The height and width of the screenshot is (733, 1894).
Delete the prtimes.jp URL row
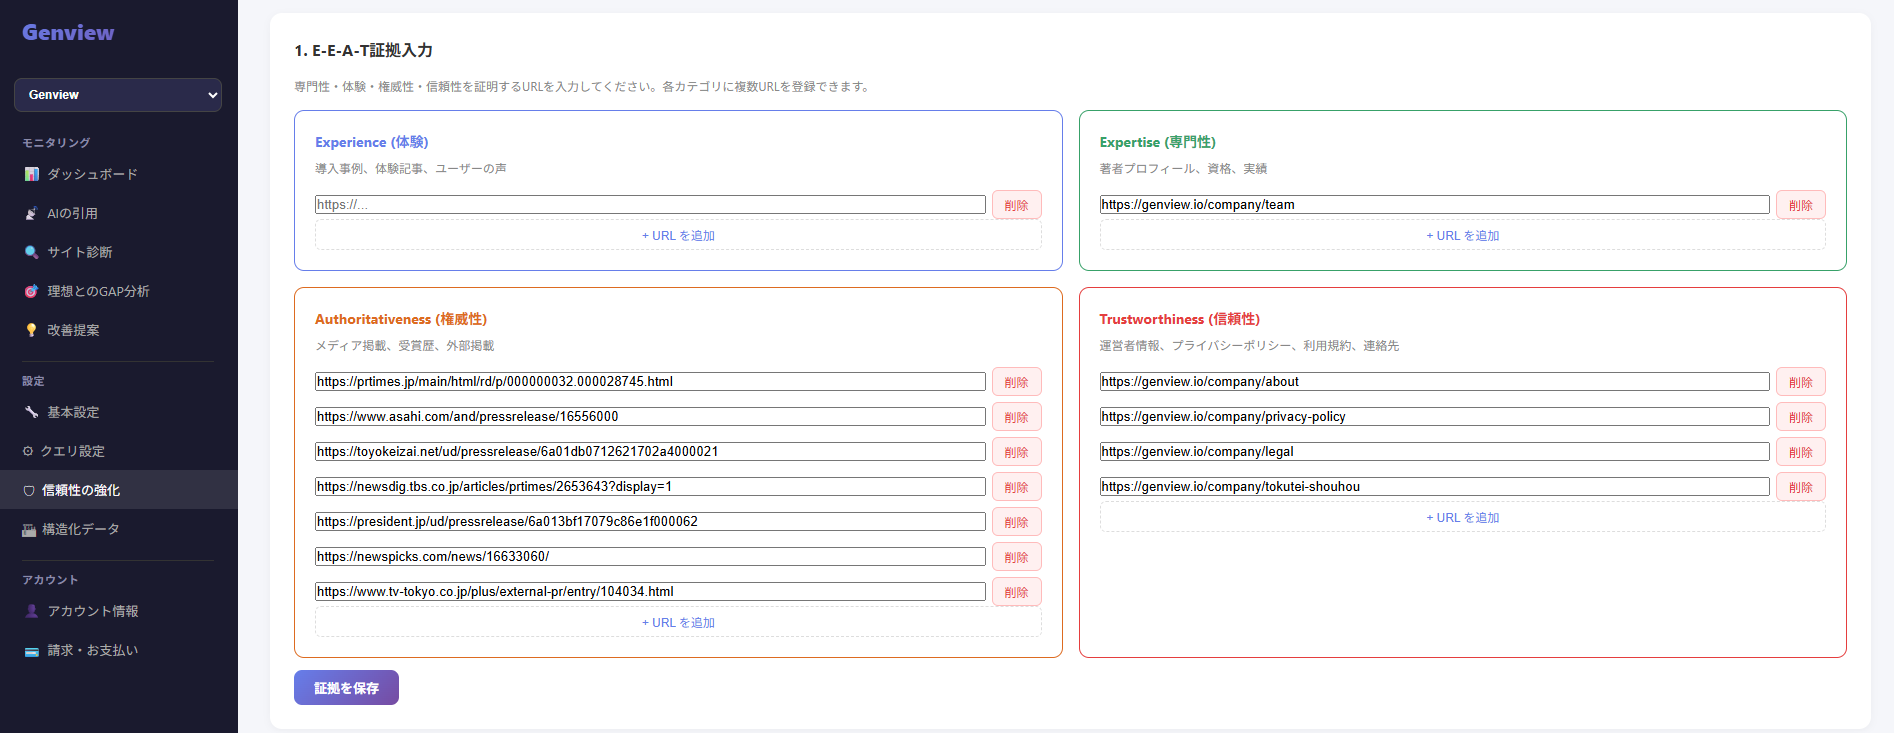coord(1017,382)
